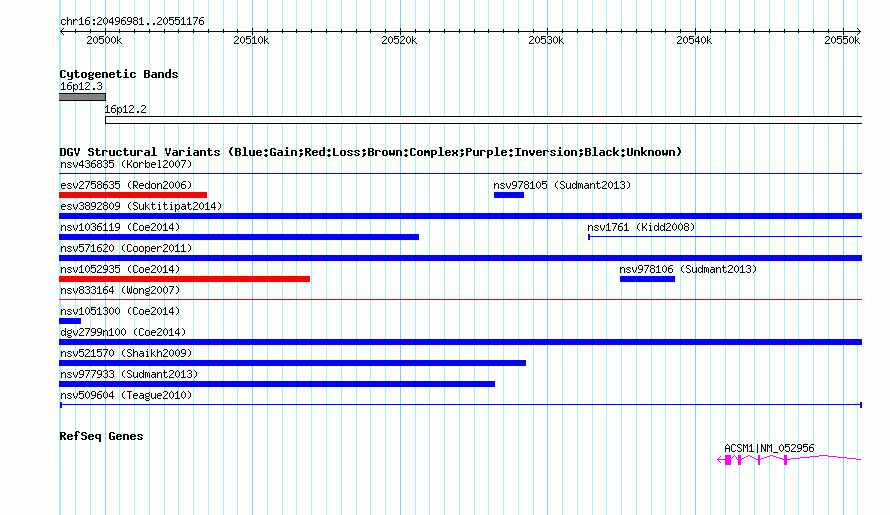The image size is (890, 515).
Task: Click the chr16:20496981..20551176 coordinate label
Action: point(132,21)
